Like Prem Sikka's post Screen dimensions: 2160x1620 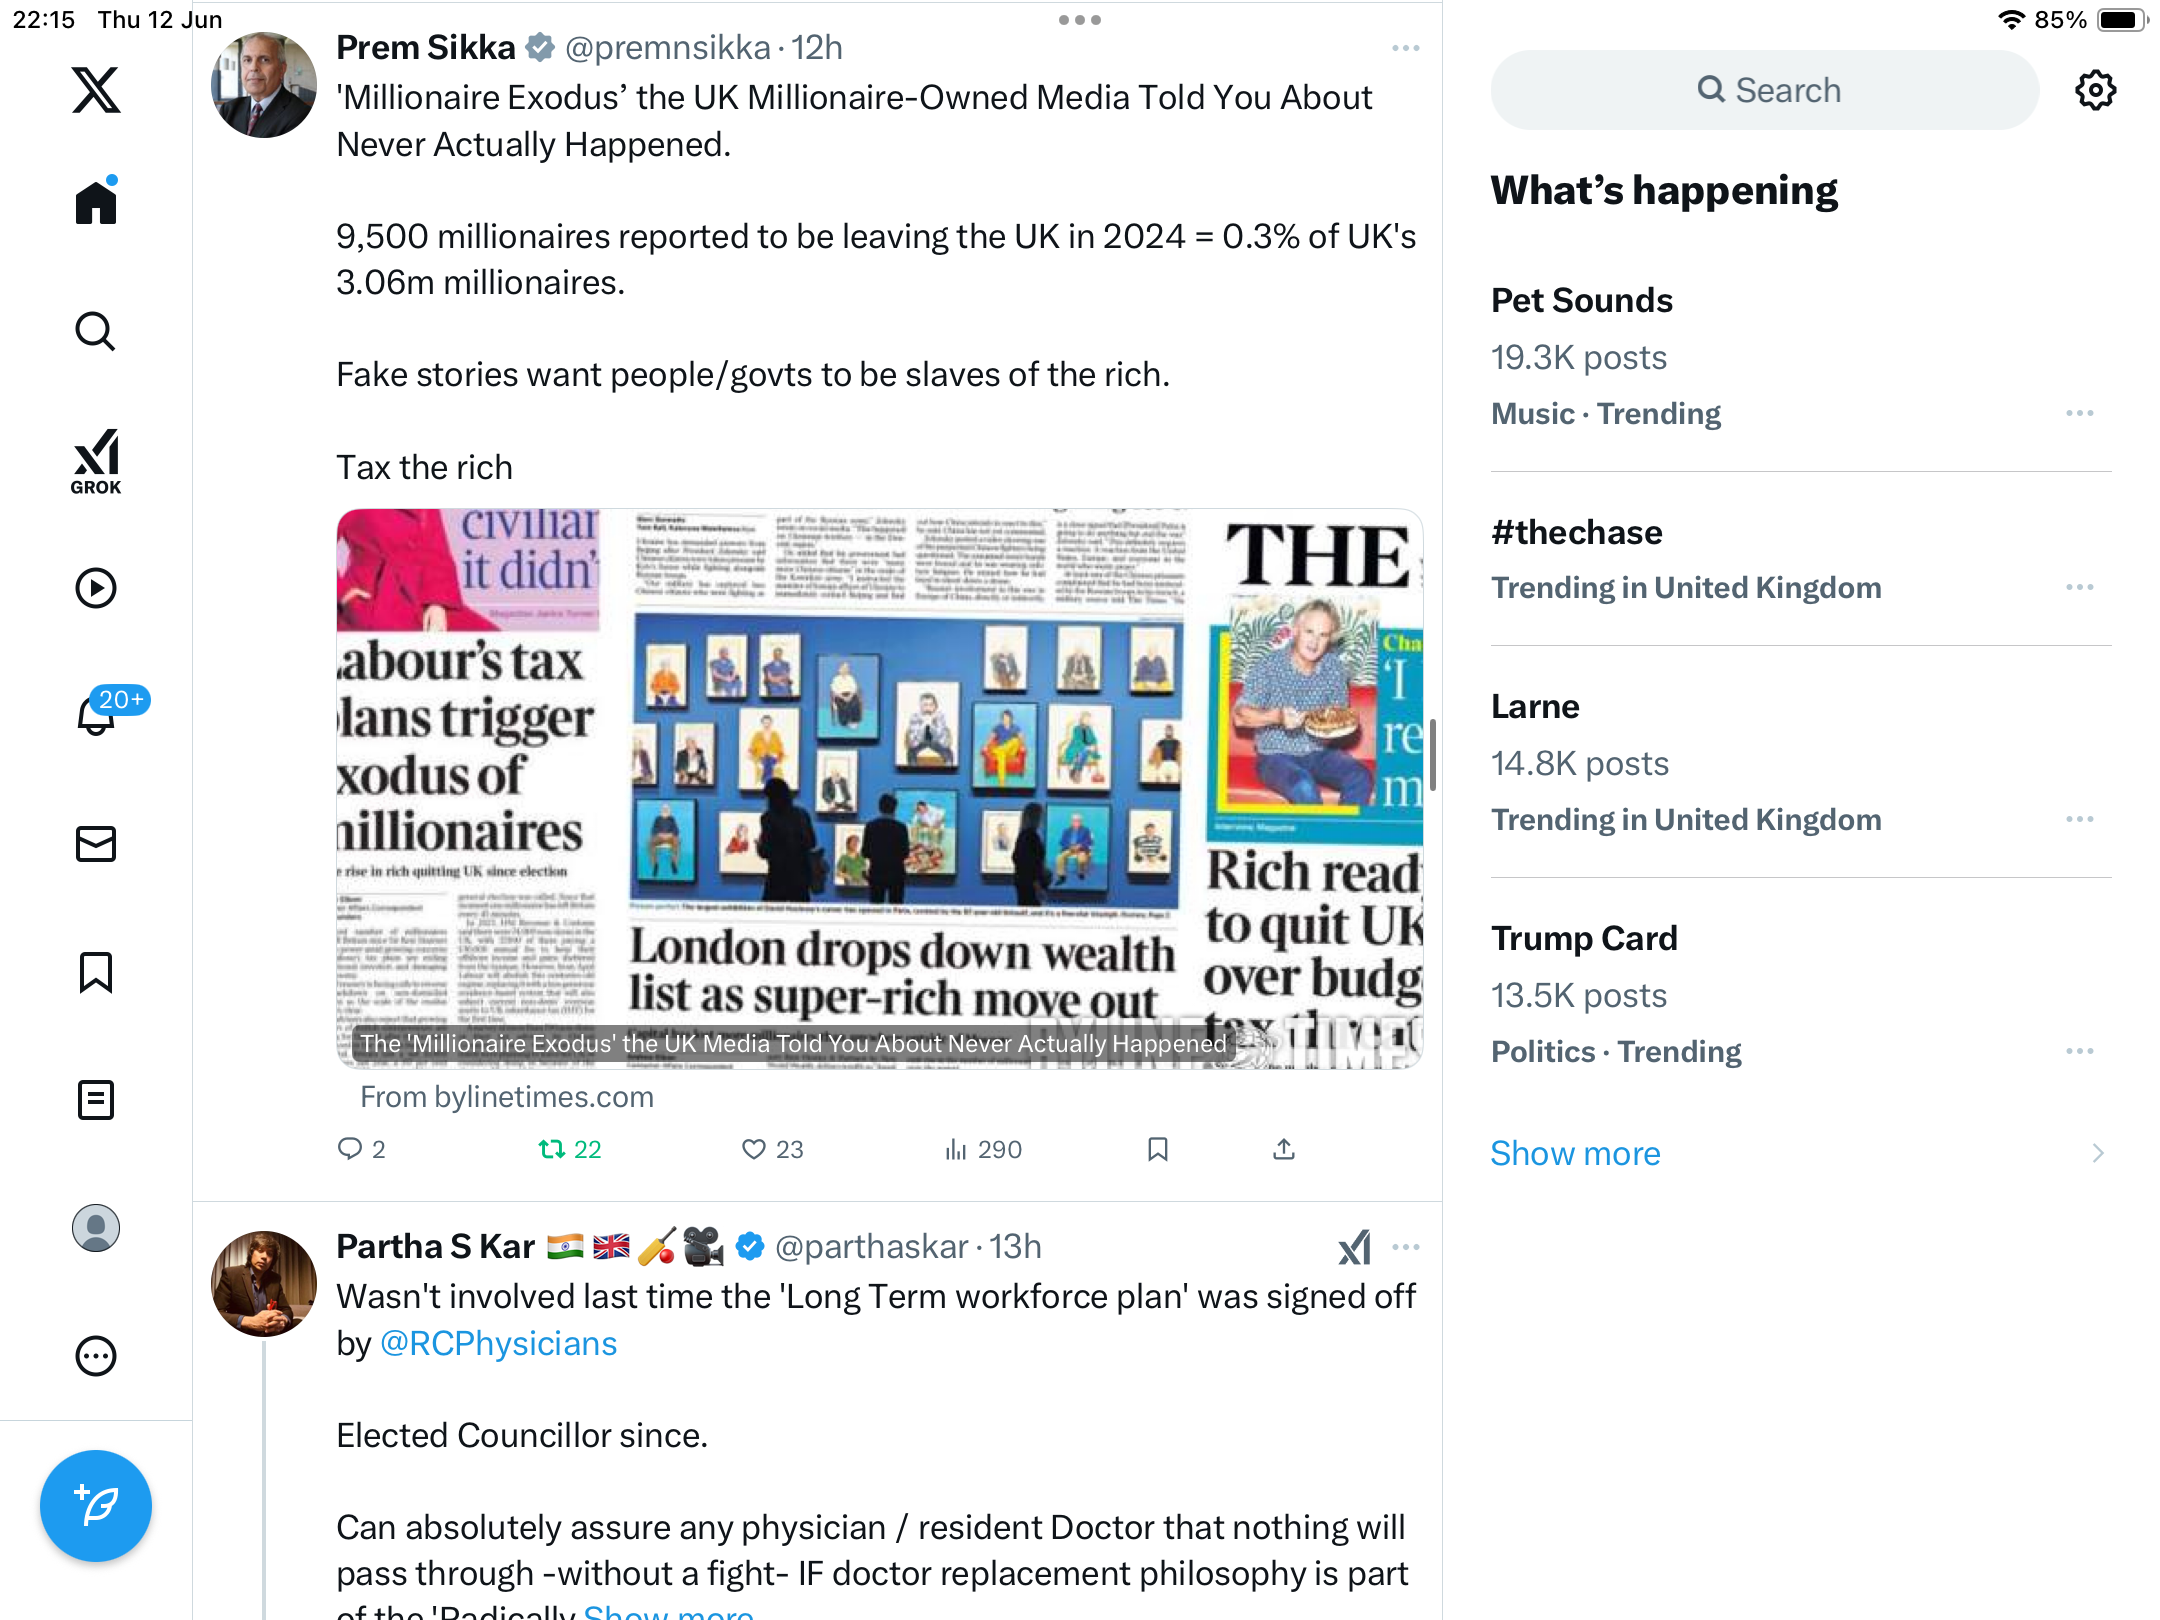pos(772,1150)
